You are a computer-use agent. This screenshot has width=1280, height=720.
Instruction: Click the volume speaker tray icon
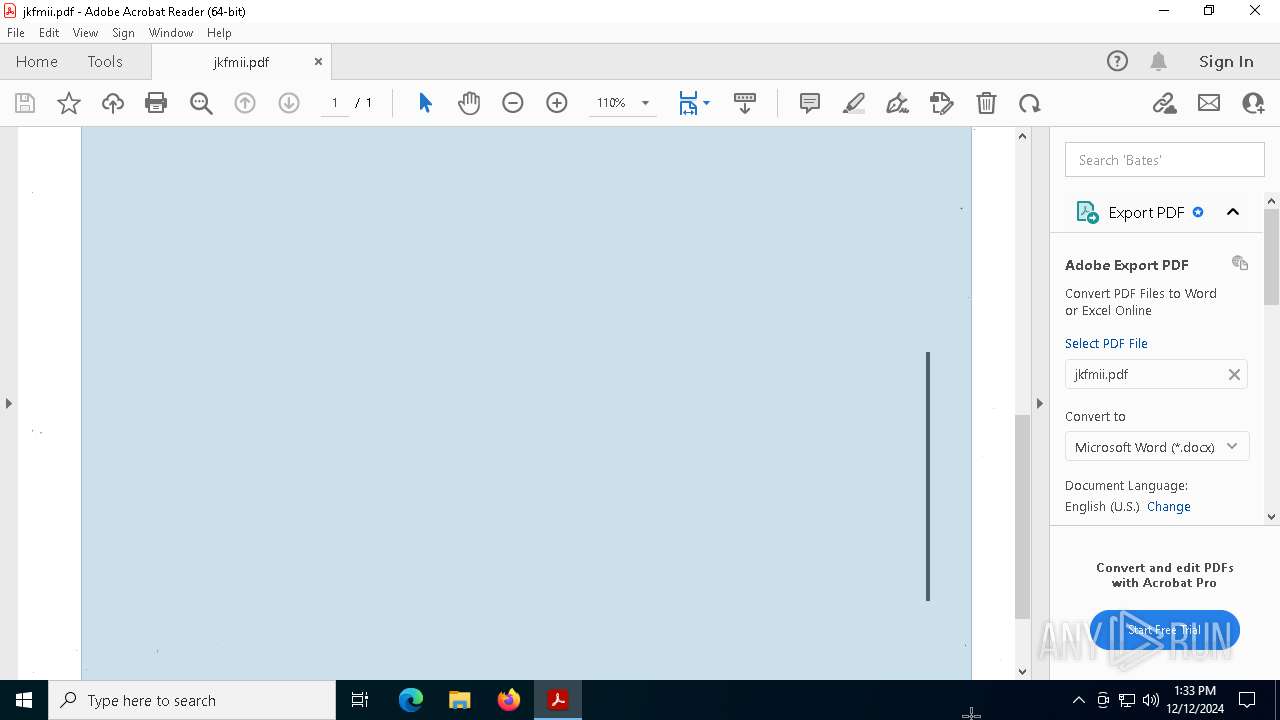pos(1150,700)
